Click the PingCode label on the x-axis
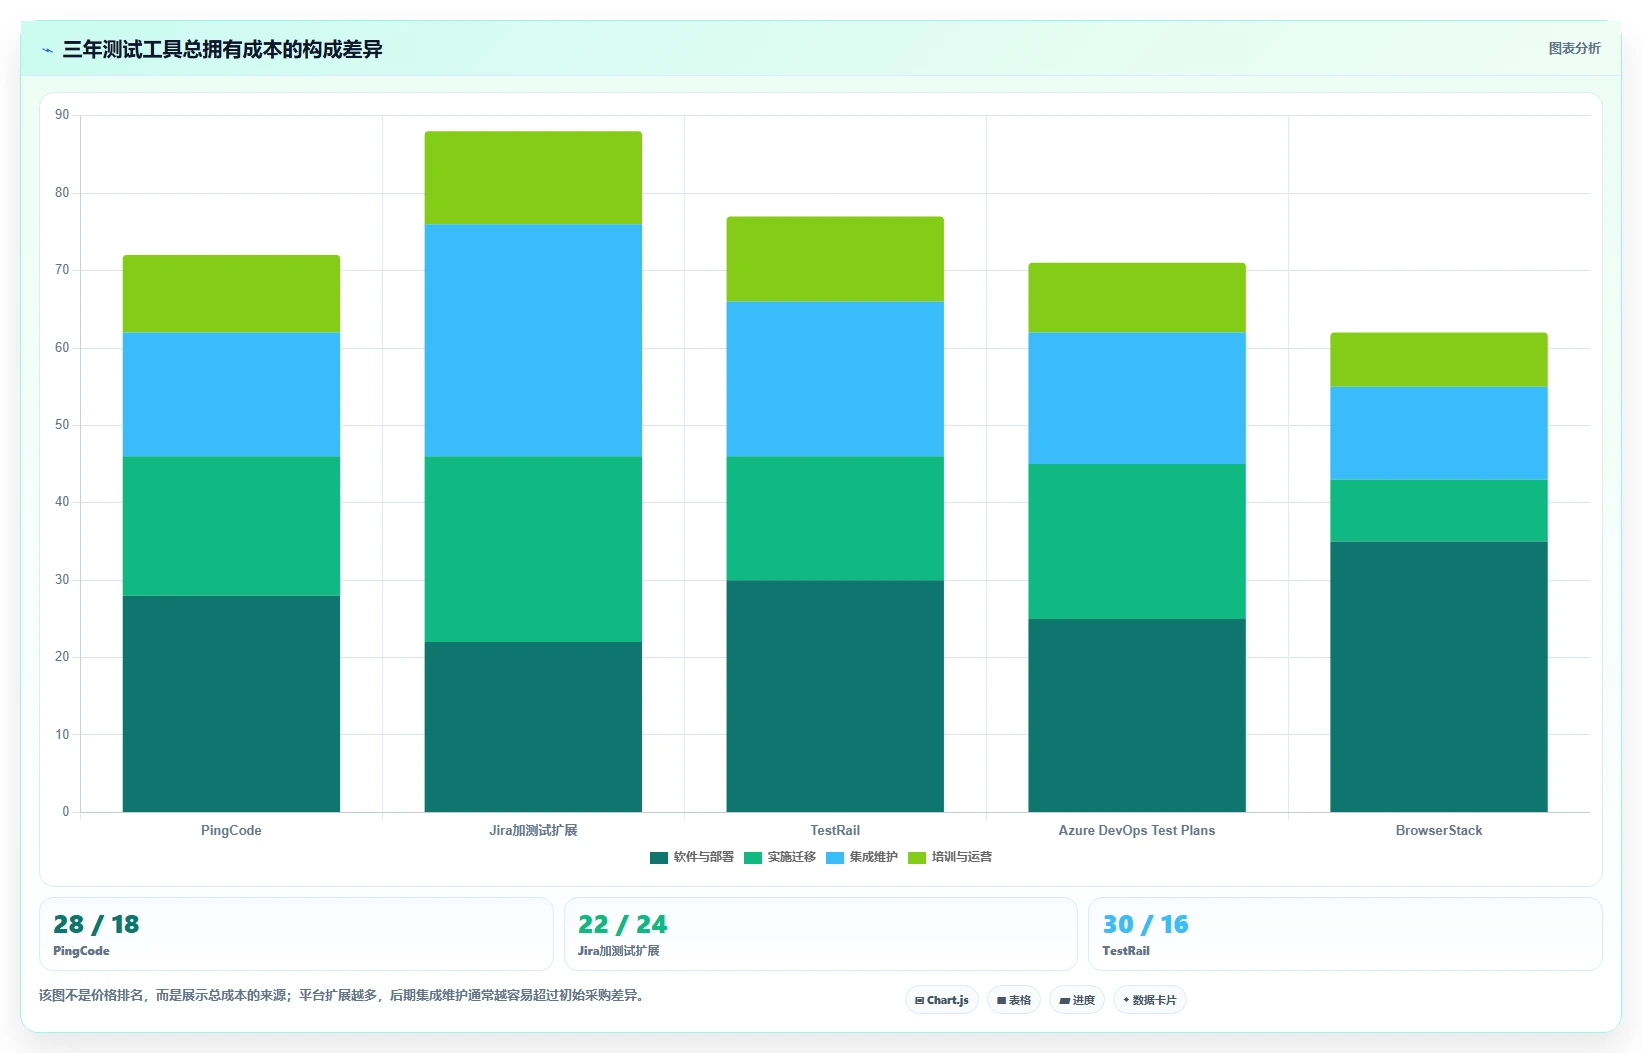1642x1053 pixels. (x=231, y=831)
